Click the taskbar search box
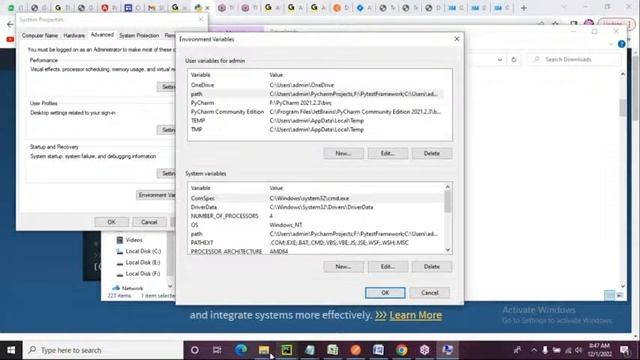The width and height of the screenshot is (640, 360). (102, 350)
